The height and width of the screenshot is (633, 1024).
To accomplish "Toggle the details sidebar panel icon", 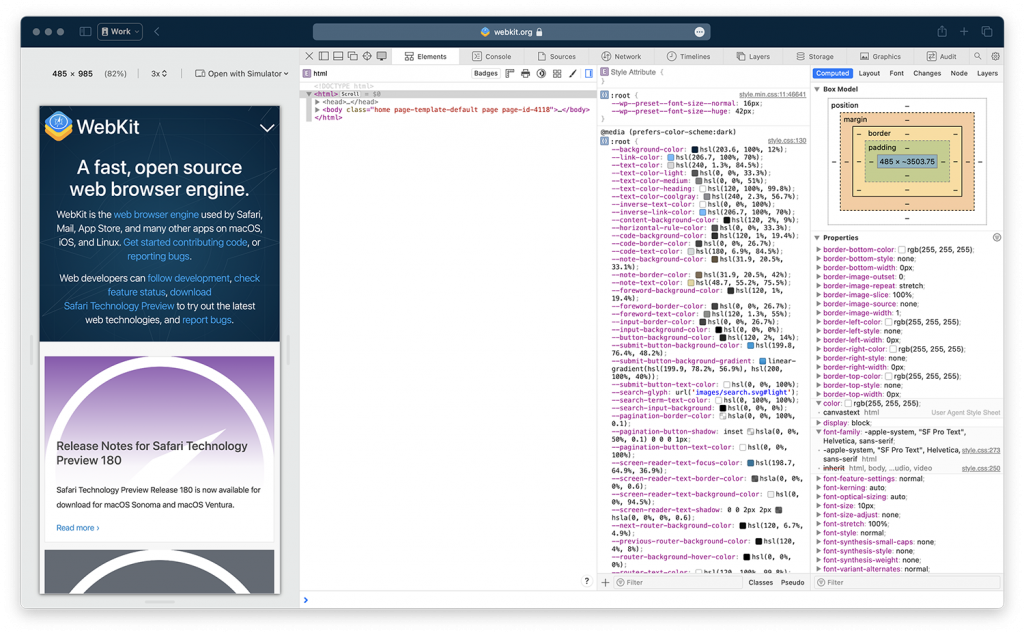I will coord(589,73).
